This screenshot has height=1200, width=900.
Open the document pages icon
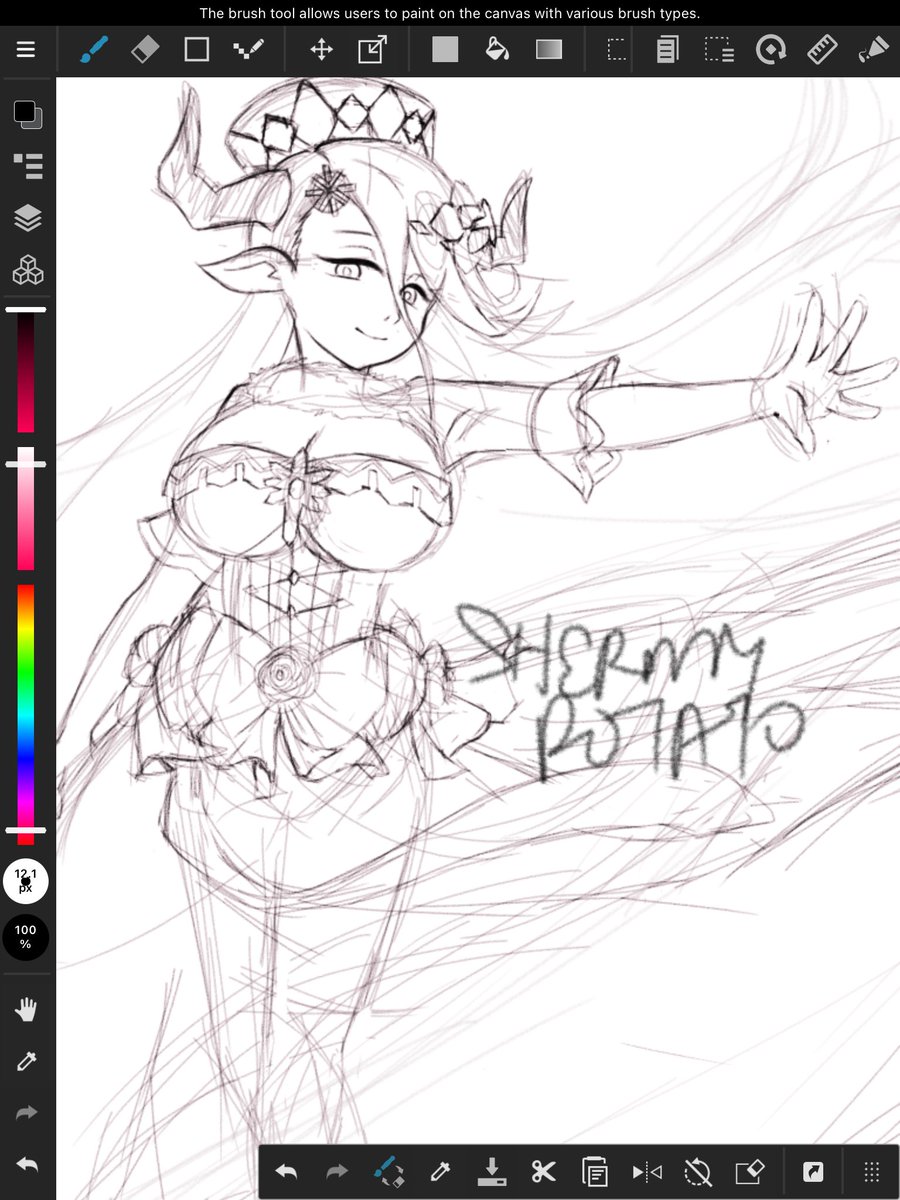pyautogui.click(x=667, y=49)
